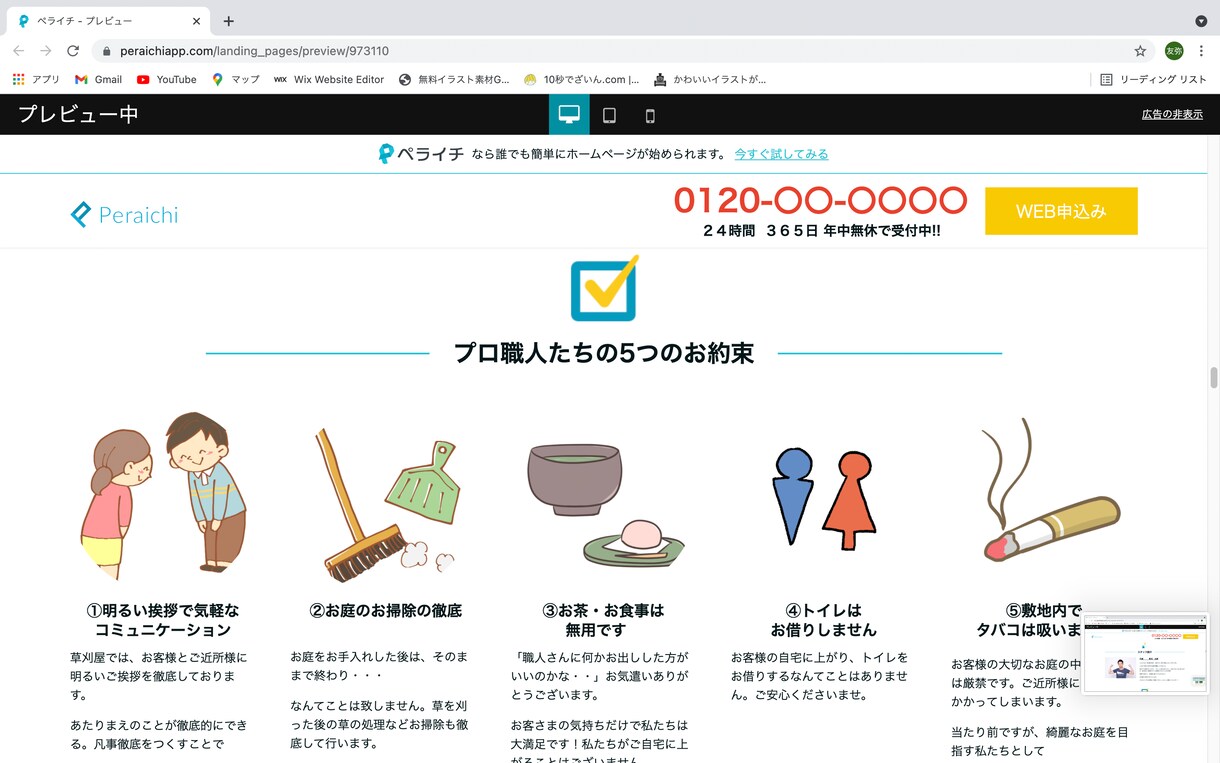This screenshot has height=763, width=1220.
Task: Click the site info lock icon
Action: (x=106, y=51)
